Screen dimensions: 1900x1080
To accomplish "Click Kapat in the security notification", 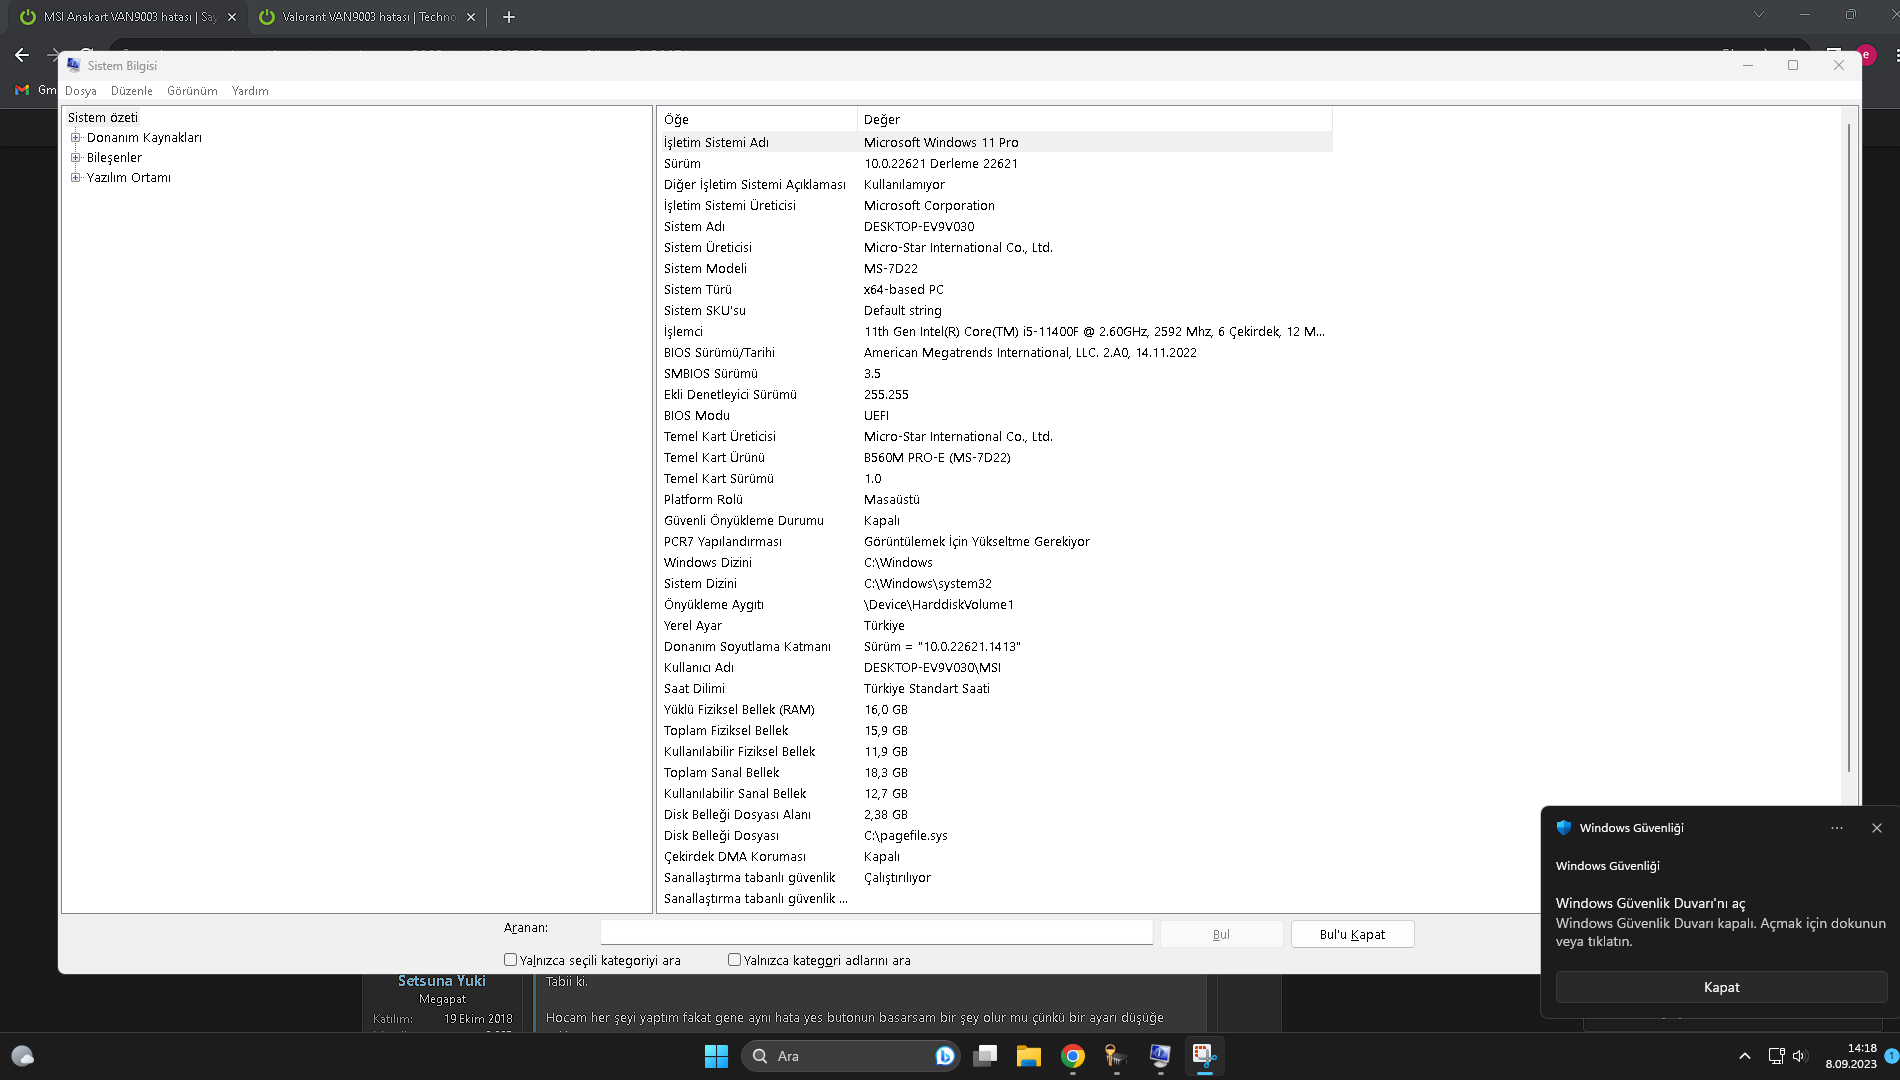I will [x=1721, y=987].
